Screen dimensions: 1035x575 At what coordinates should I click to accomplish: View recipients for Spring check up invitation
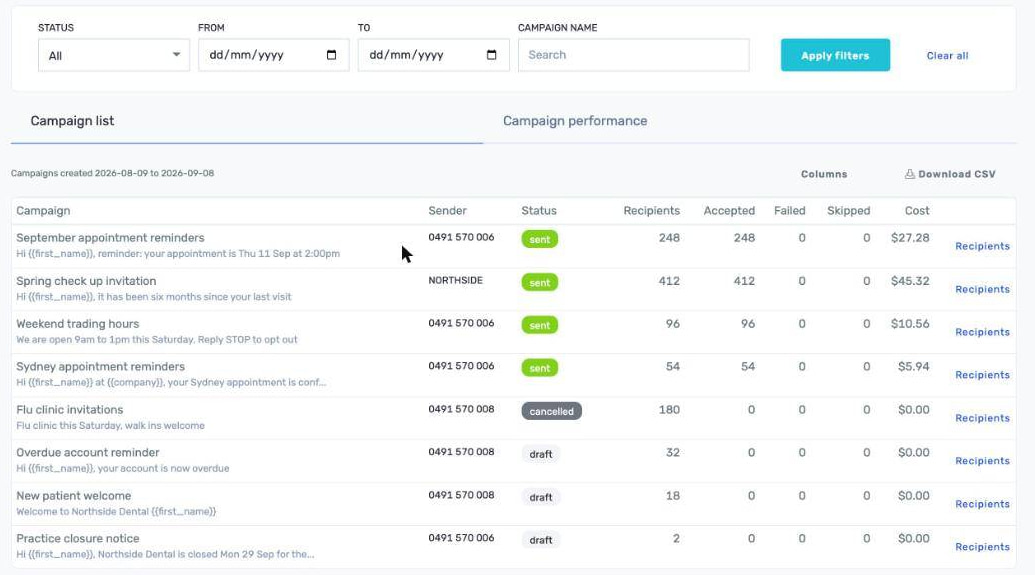[982, 289]
